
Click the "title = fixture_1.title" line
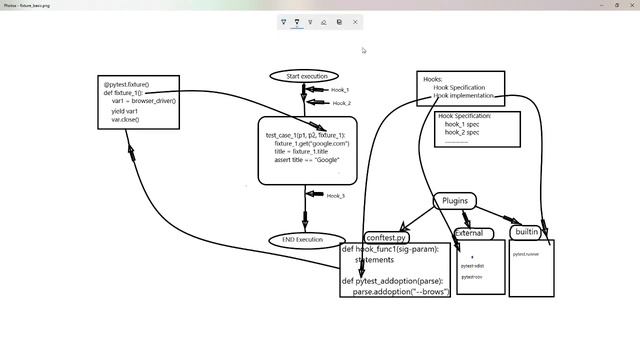tap(301, 151)
